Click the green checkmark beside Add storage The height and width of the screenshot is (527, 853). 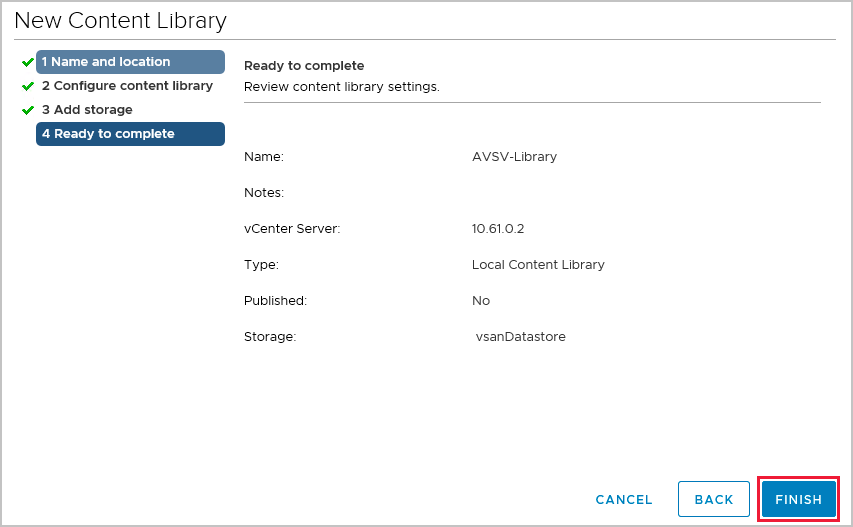(28, 110)
